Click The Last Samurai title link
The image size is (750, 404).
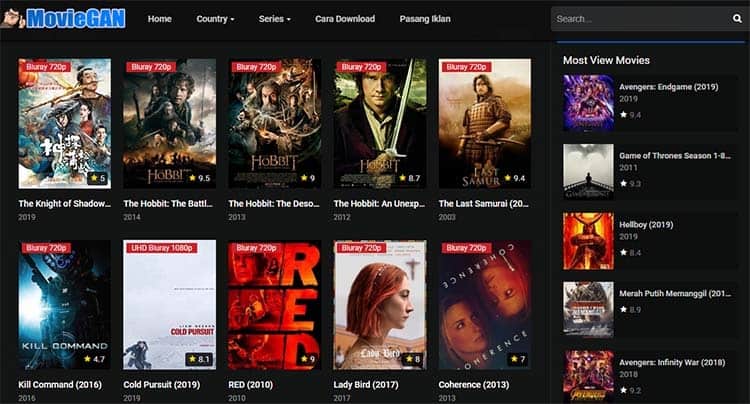tap(484, 204)
